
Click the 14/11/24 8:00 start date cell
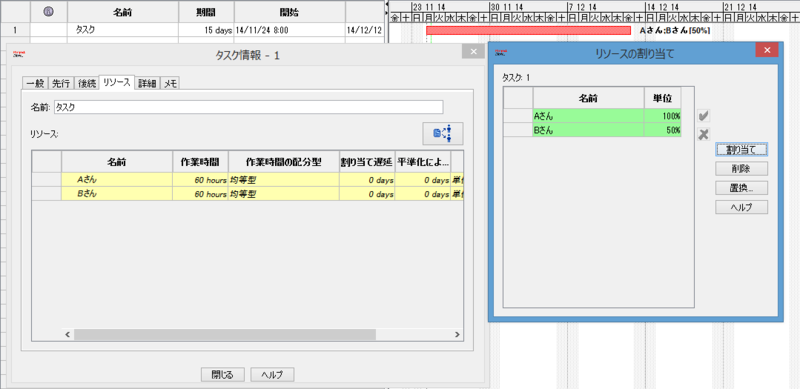click(x=289, y=30)
